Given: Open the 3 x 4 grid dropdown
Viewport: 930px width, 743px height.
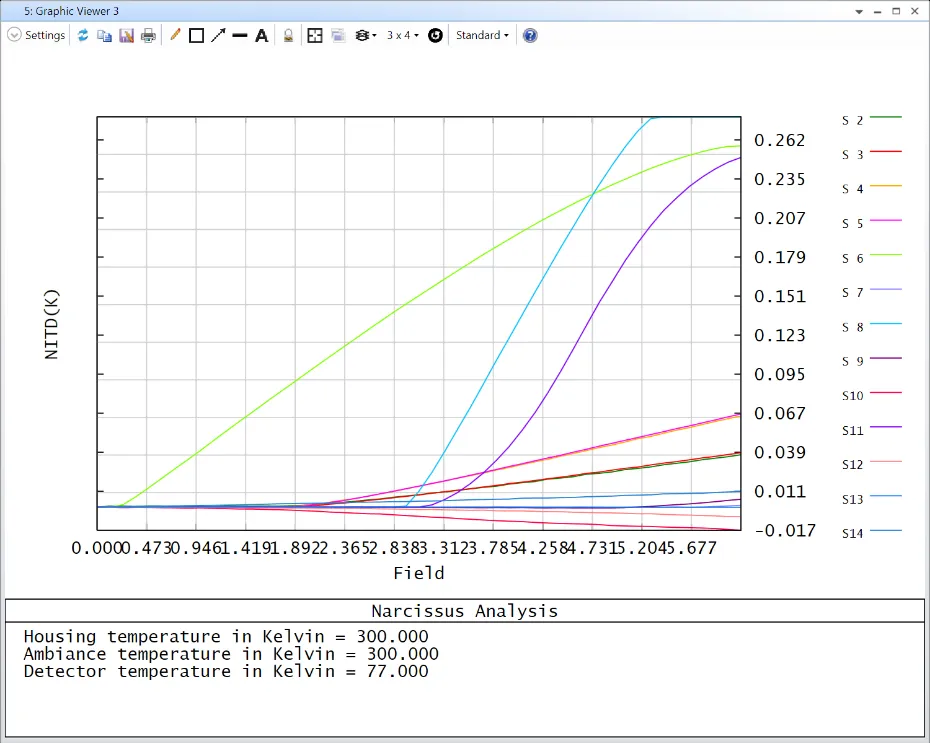Looking at the screenshot, I should pyautogui.click(x=403, y=35).
